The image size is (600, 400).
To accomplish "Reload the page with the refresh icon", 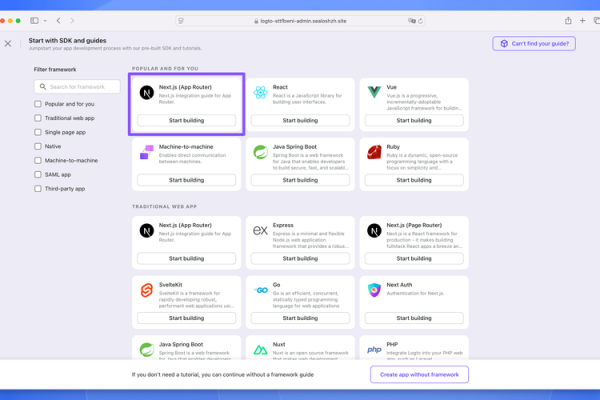I will pyautogui.click(x=421, y=21).
